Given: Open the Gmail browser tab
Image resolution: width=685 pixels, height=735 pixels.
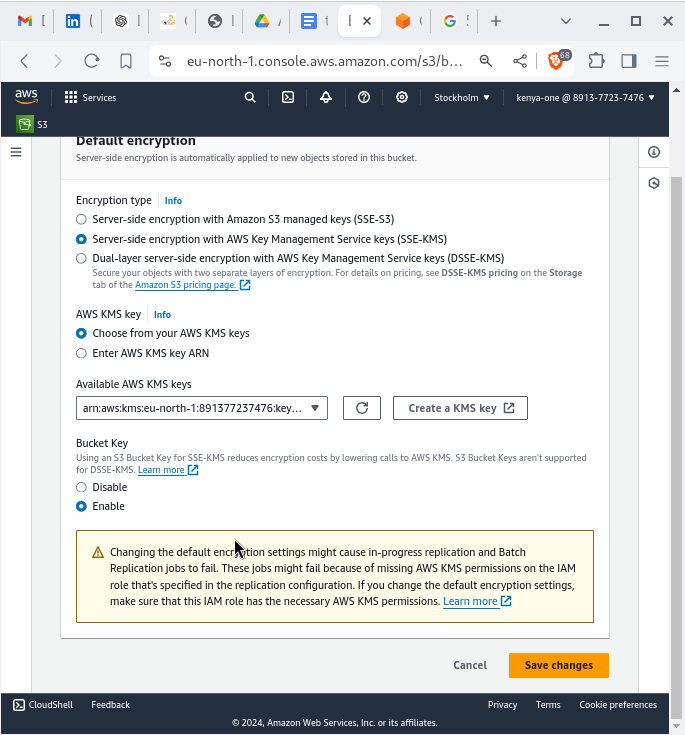Looking at the screenshot, I should pyautogui.click(x=26, y=21).
